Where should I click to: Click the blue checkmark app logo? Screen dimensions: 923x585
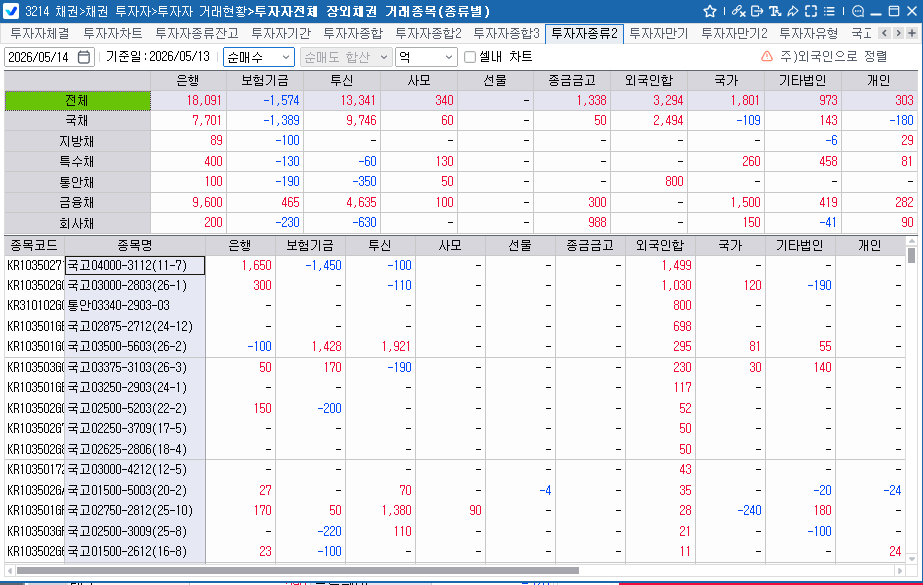tap(11, 11)
